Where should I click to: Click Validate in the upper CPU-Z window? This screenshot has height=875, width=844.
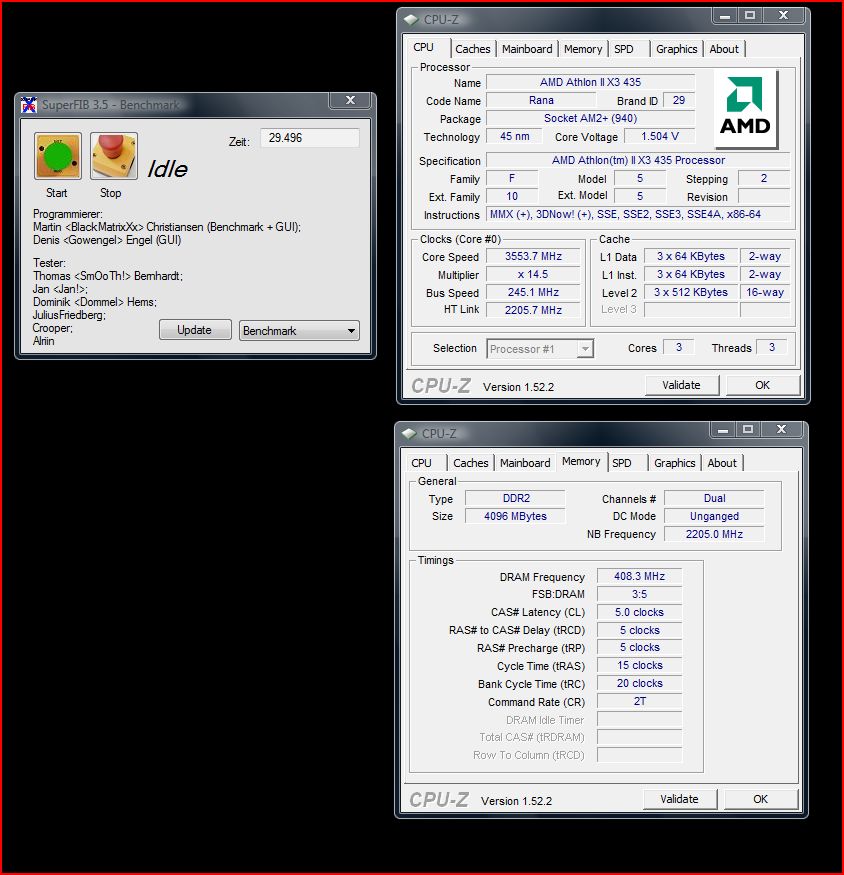681,385
